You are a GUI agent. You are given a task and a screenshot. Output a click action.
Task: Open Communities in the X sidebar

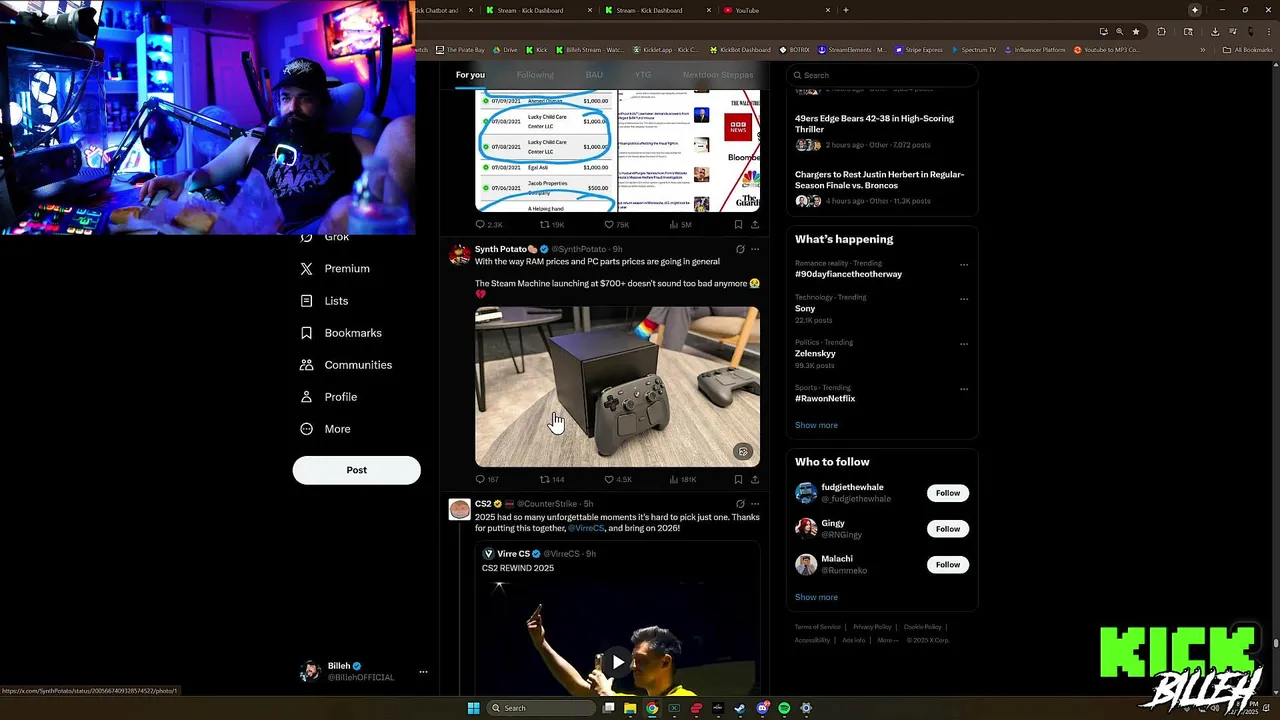click(x=346, y=365)
